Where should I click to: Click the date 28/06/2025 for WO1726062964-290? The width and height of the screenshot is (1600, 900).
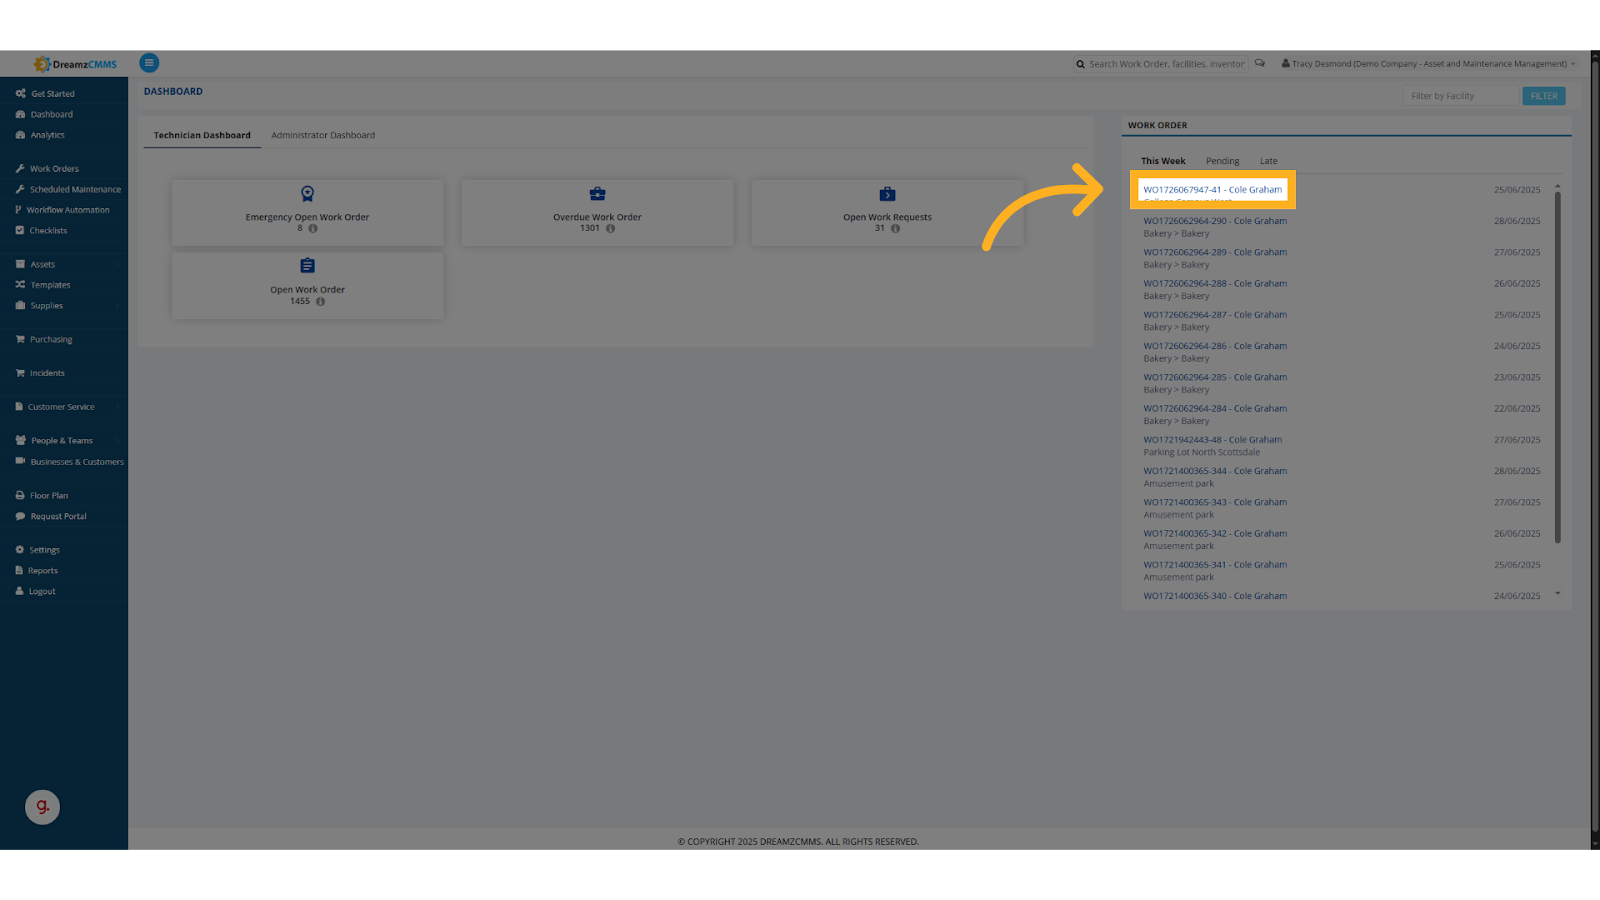click(1517, 221)
